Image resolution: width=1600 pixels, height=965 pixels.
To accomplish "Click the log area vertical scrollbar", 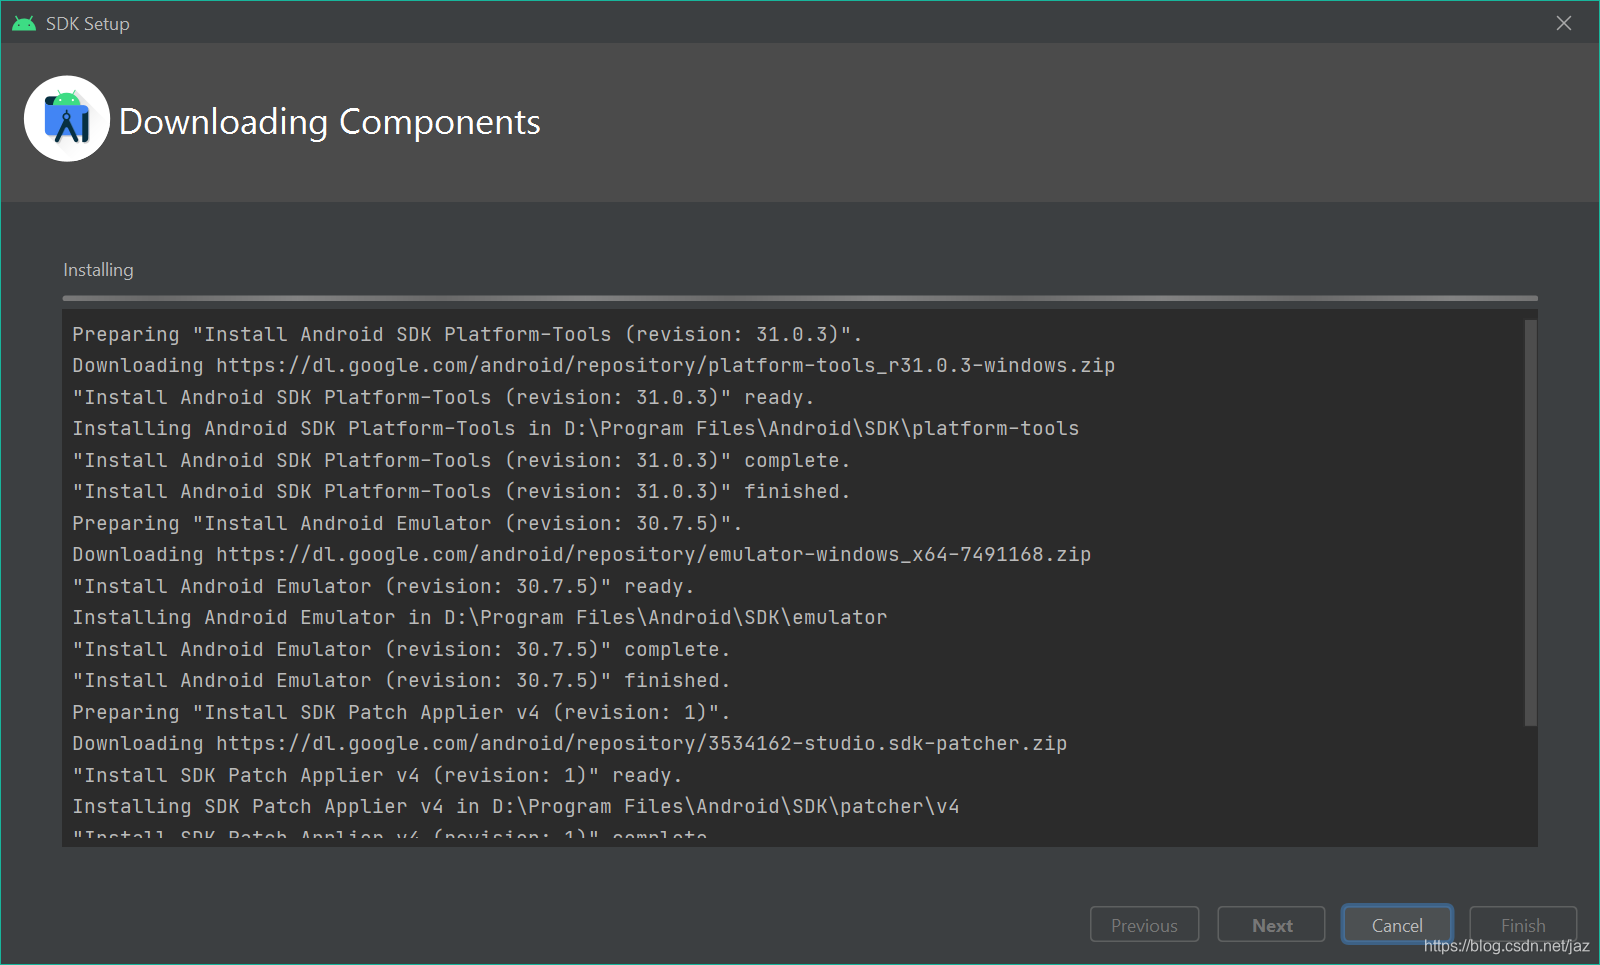I will click(x=1530, y=522).
